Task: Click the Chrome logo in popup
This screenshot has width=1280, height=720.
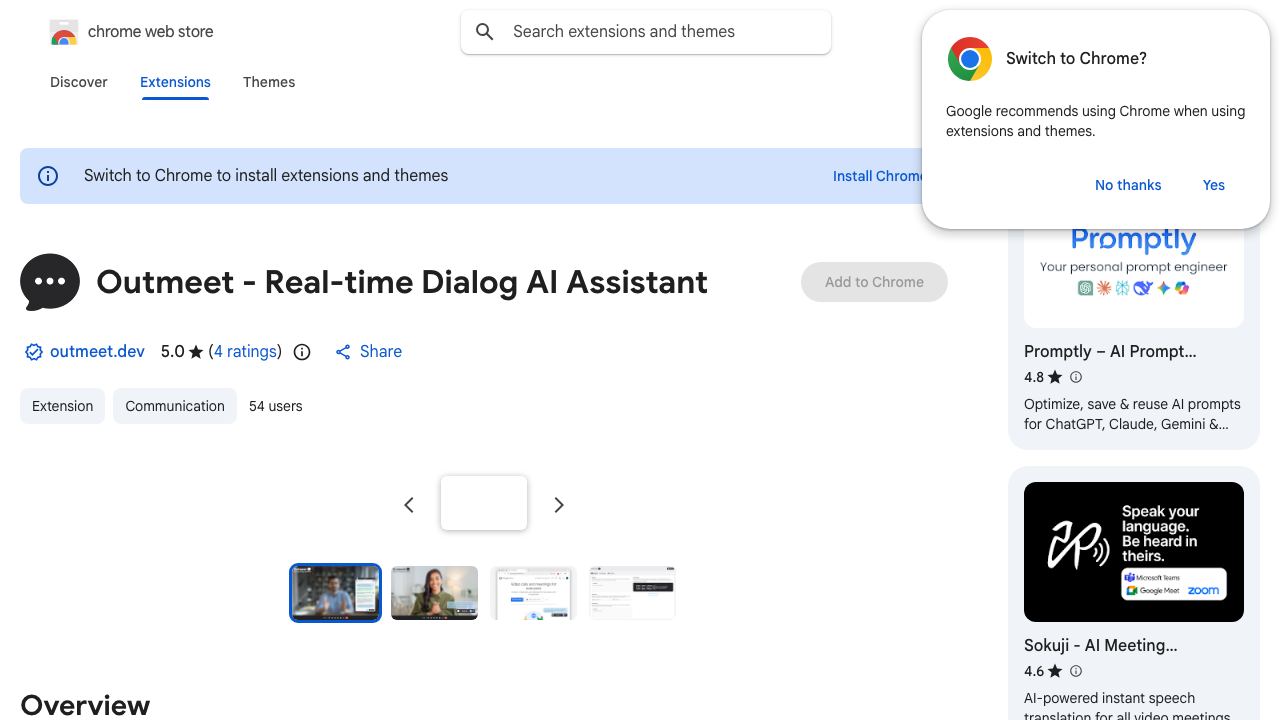Action: [x=970, y=59]
